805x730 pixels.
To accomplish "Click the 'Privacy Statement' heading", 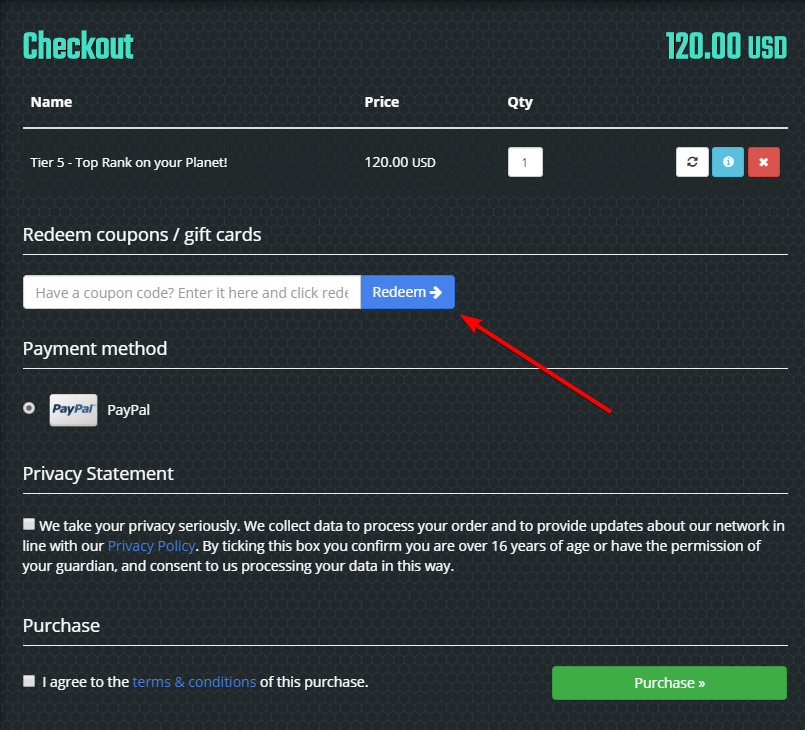I will (99, 474).
